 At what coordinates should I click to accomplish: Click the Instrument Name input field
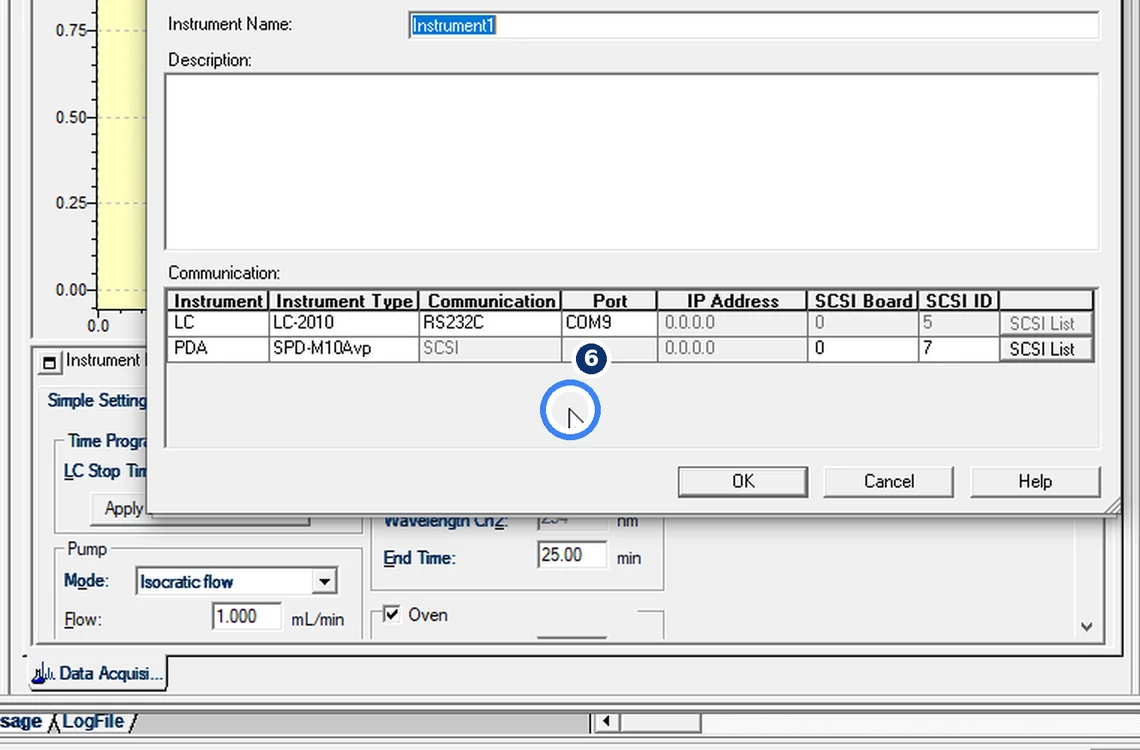[x=753, y=25]
